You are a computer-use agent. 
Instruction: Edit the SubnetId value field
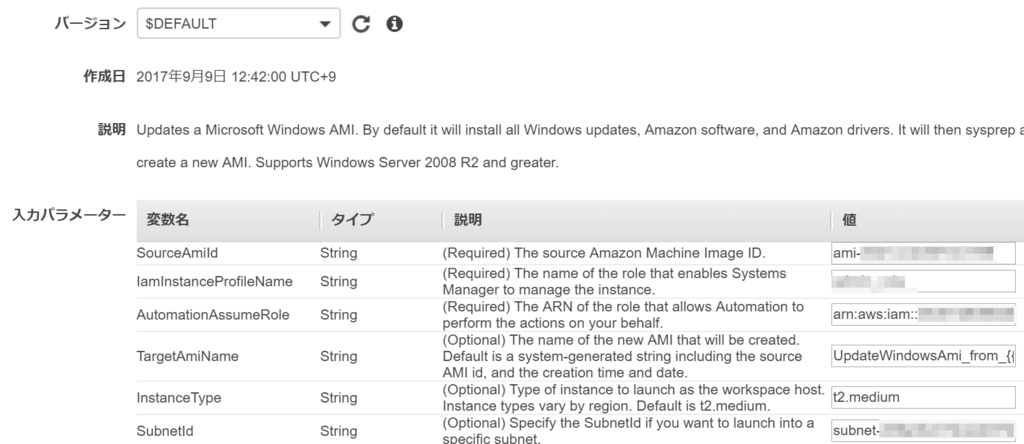click(923, 431)
